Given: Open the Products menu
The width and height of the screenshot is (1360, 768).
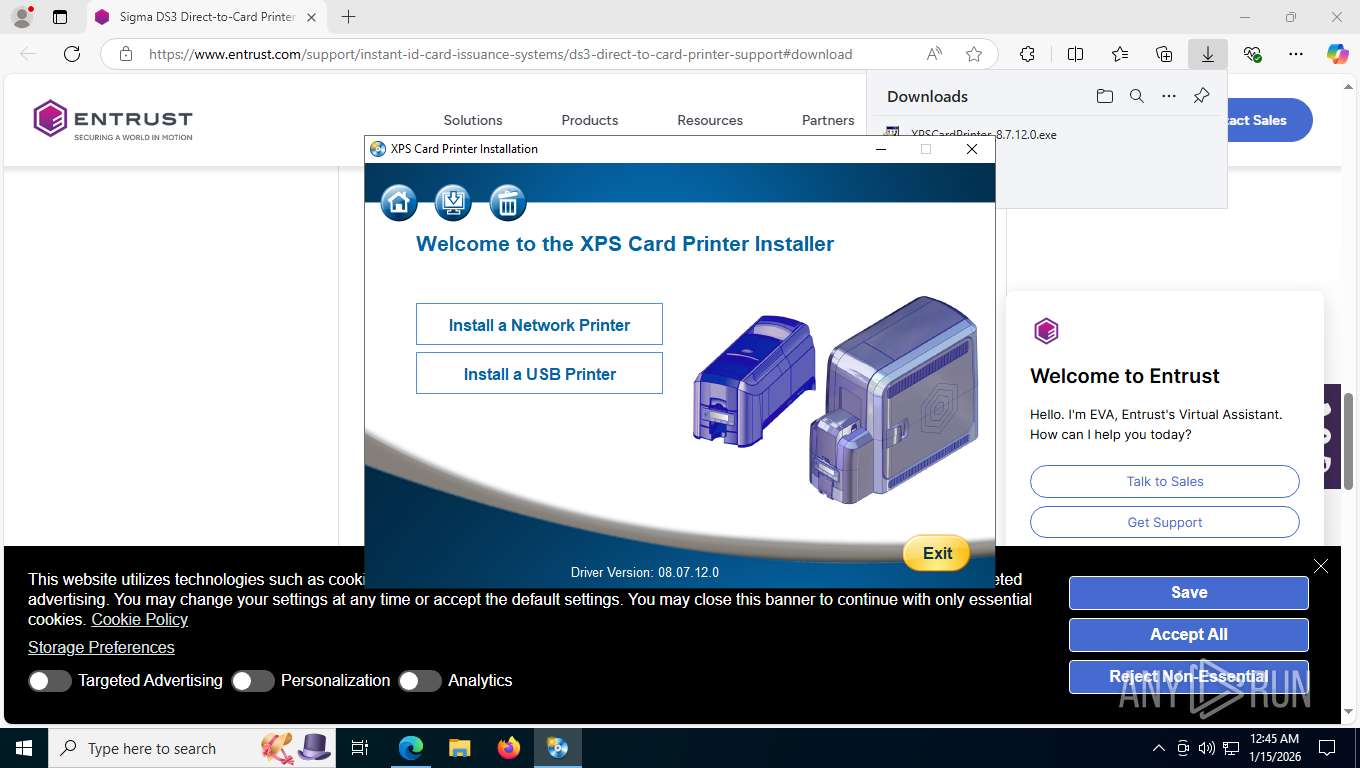Looking at the screenshot, I should coord(590,120).
